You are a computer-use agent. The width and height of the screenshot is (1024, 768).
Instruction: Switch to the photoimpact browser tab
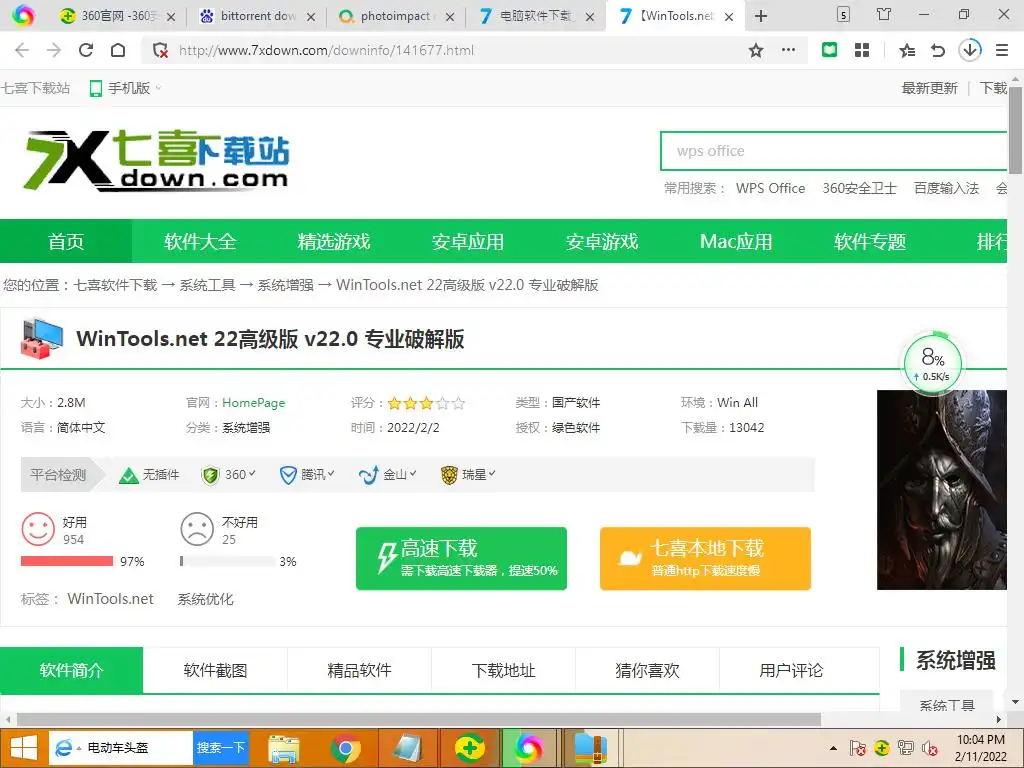(x=396, y=16)
